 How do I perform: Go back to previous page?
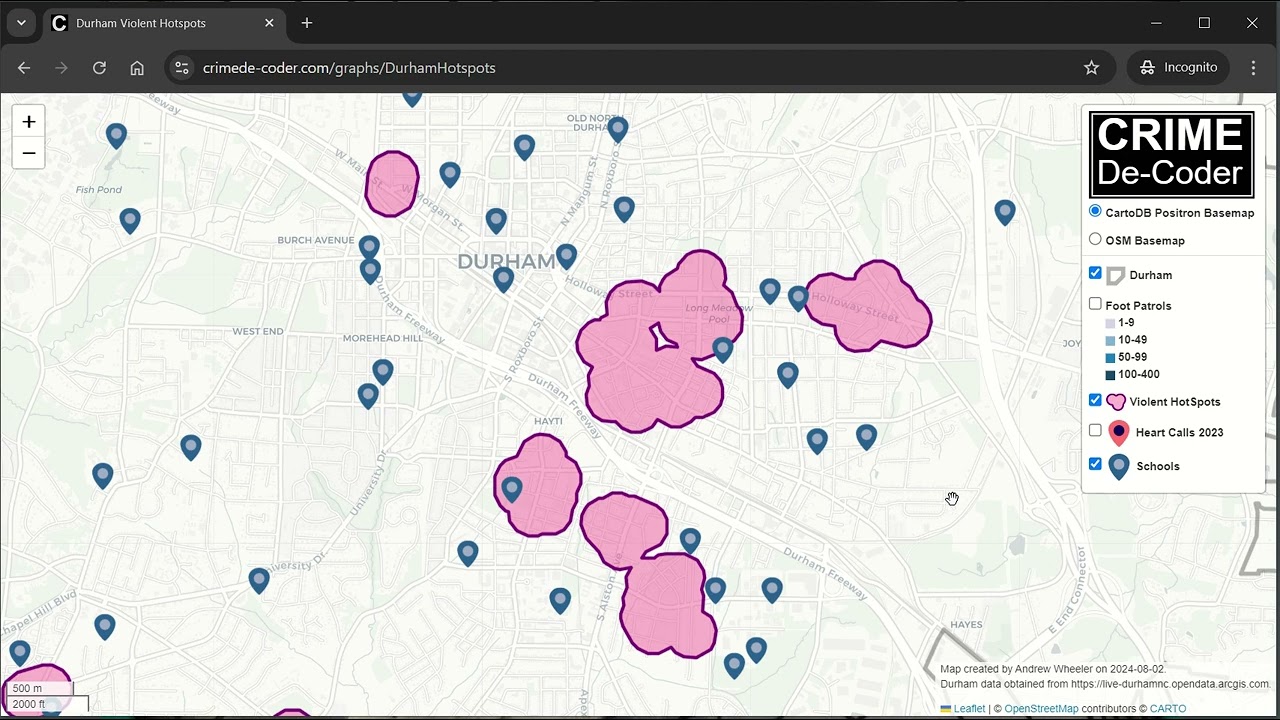24,68
